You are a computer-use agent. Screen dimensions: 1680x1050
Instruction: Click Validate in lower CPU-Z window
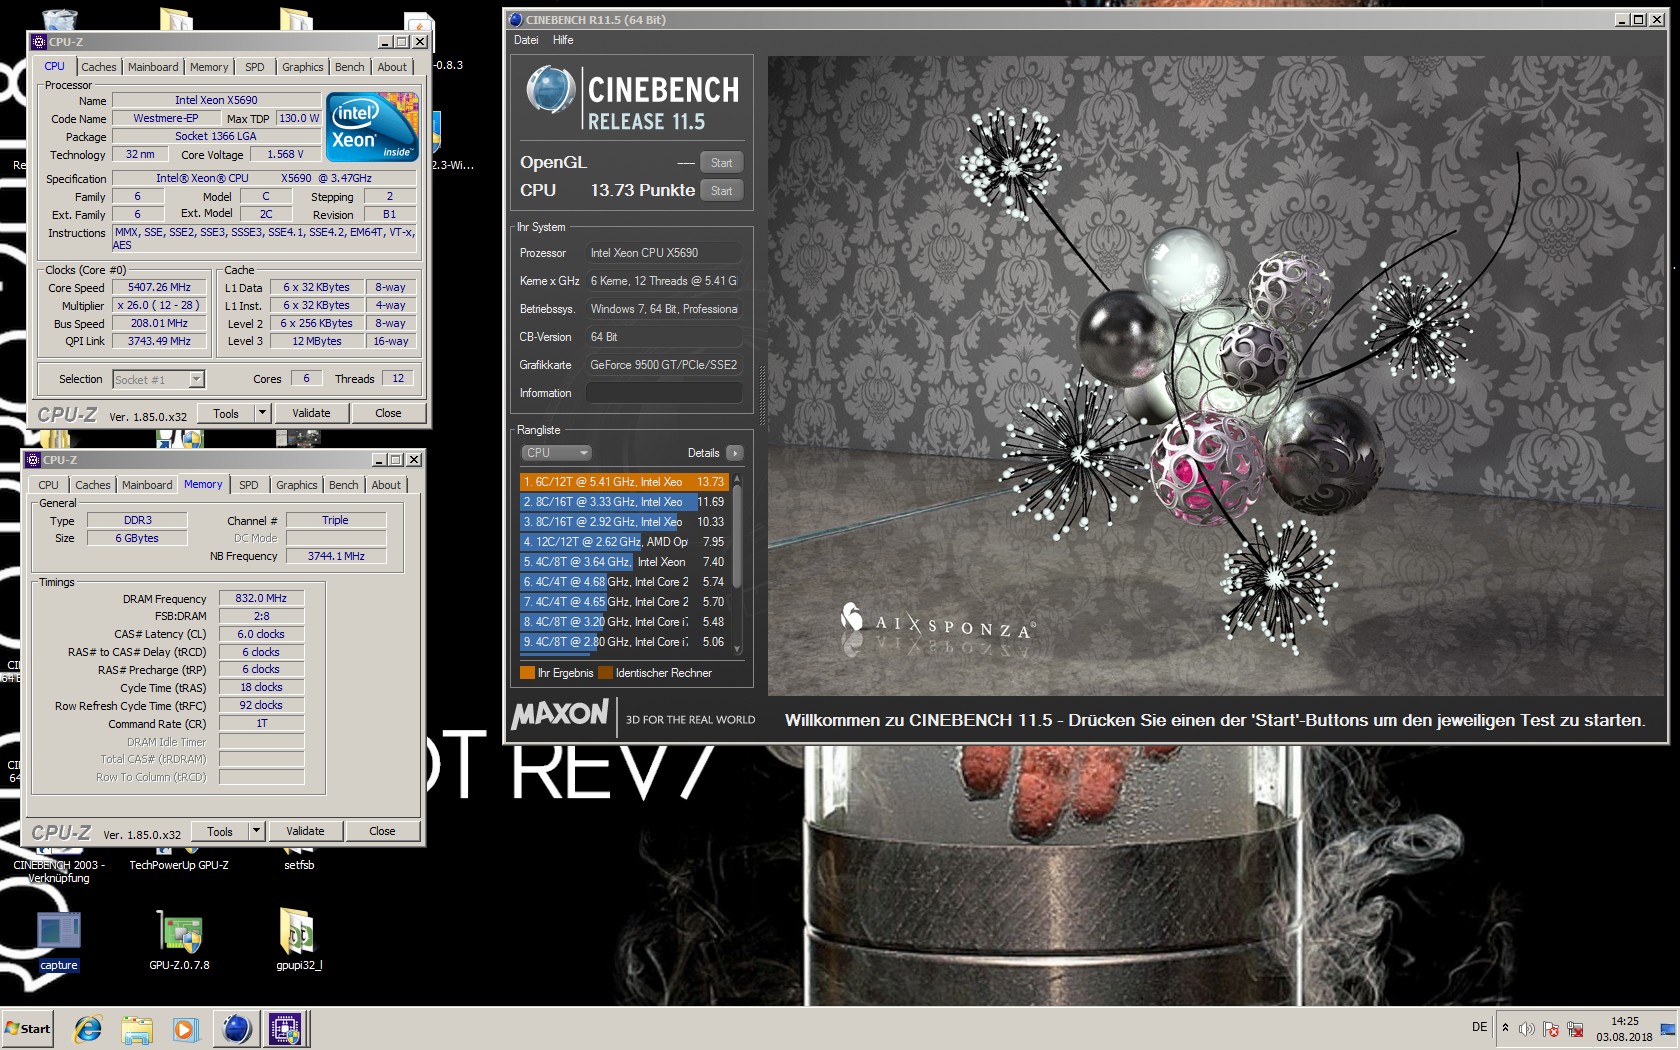pyautogui.click(x=305, y=831)
